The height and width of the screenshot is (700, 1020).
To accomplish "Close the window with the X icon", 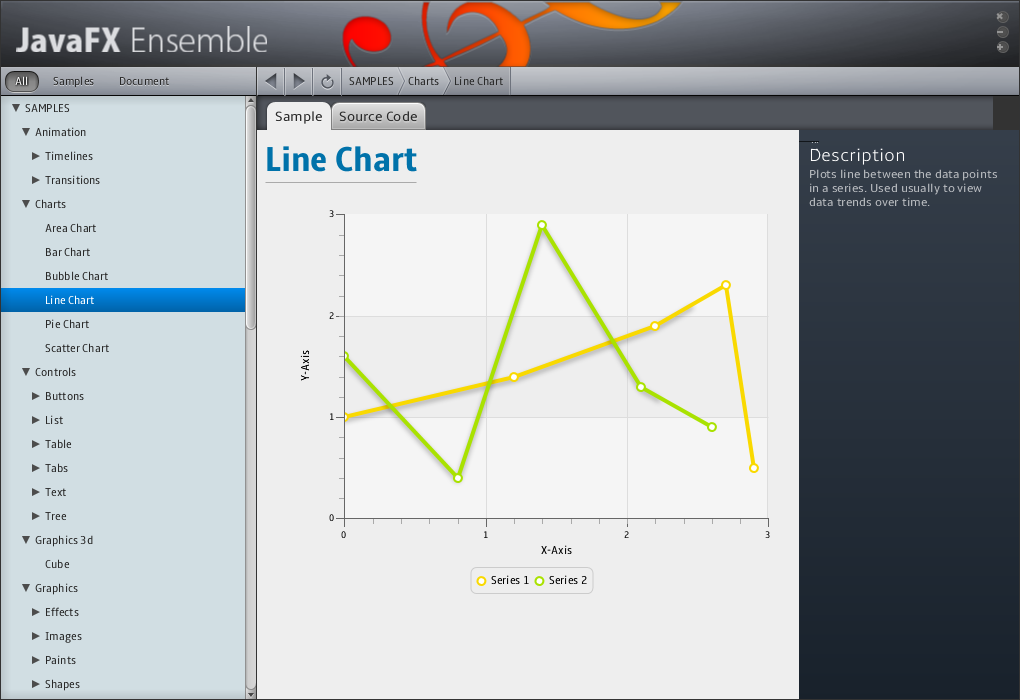I will (x=1002, y=17).
